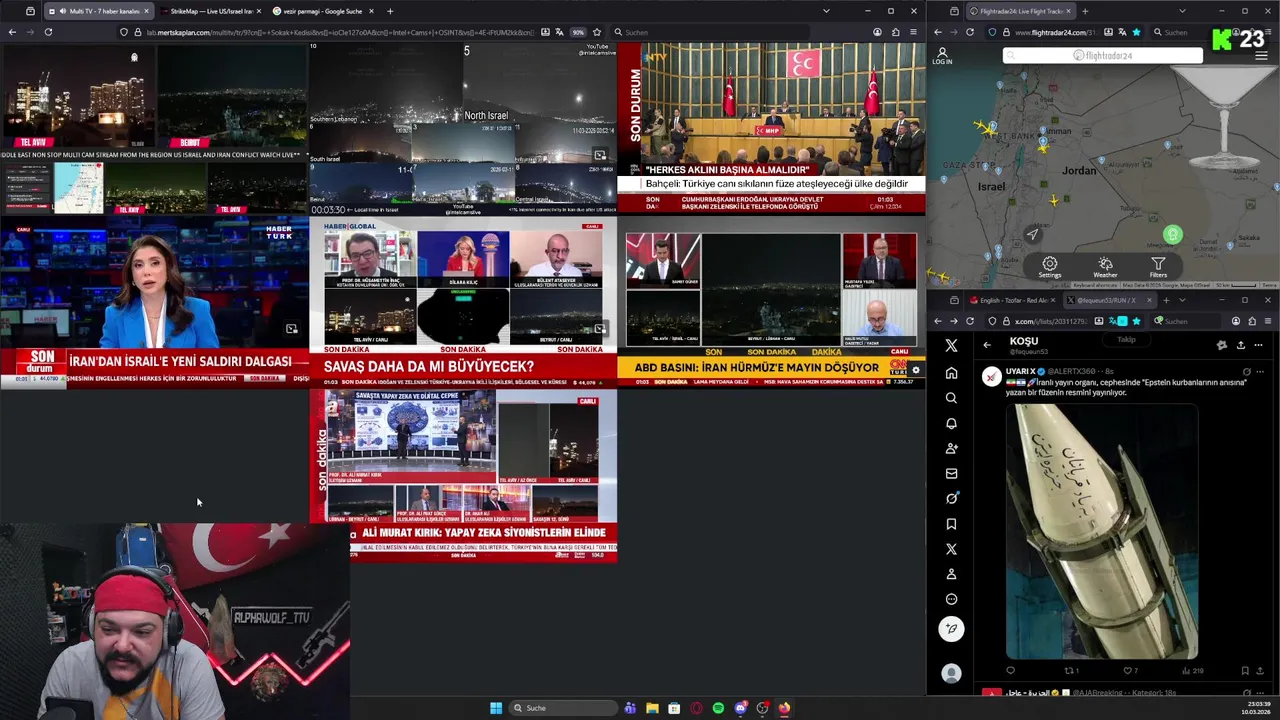Open the X browser window hamburger menu
The image size is (1280, 720).
pos(1268,321)
